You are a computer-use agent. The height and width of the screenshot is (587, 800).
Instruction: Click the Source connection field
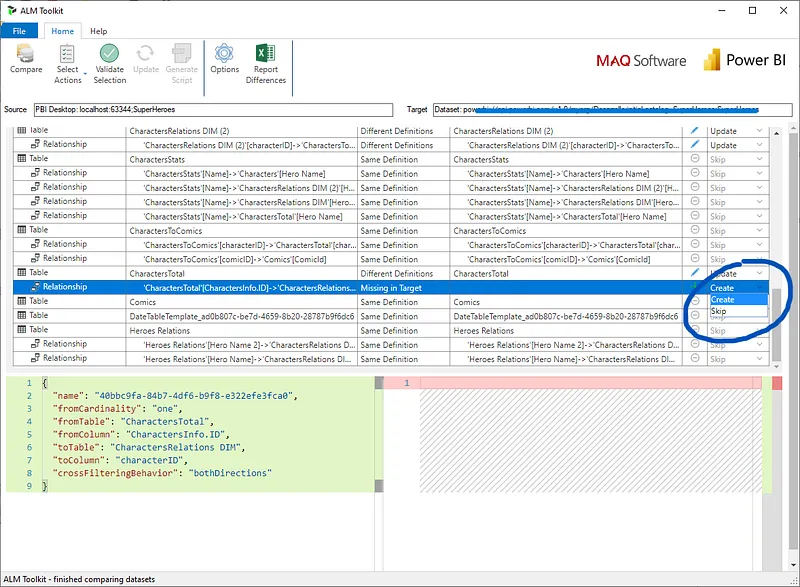click(213, 110)
